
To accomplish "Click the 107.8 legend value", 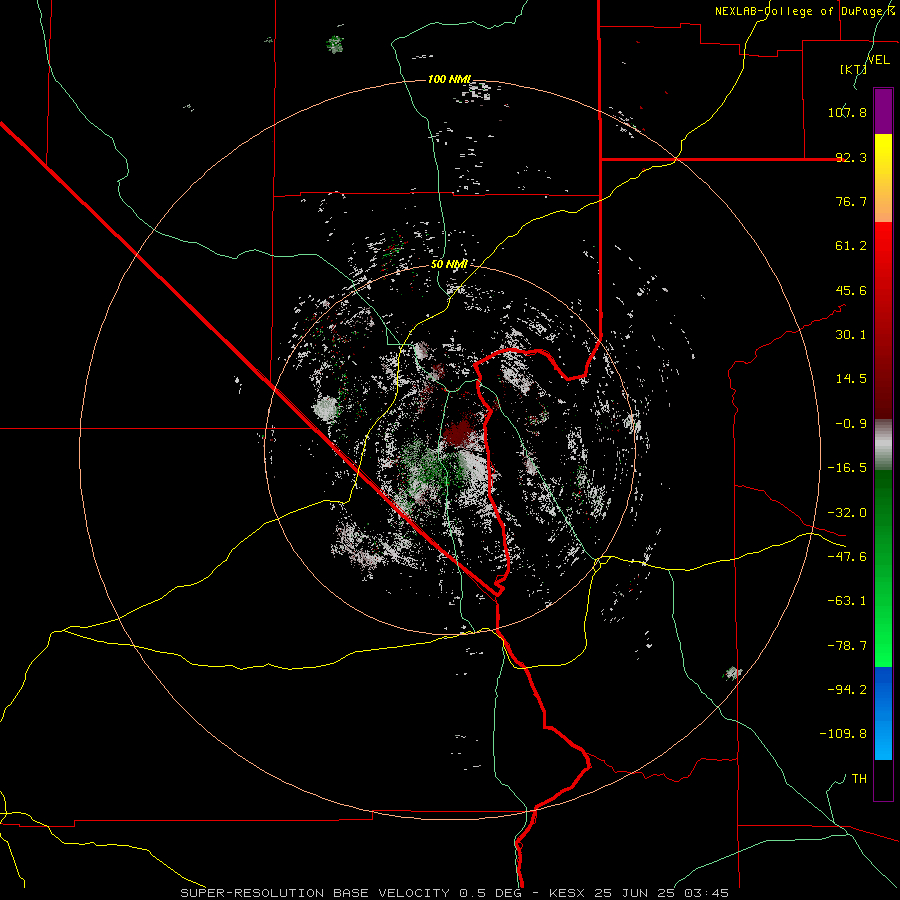I will tap(847, 112).
